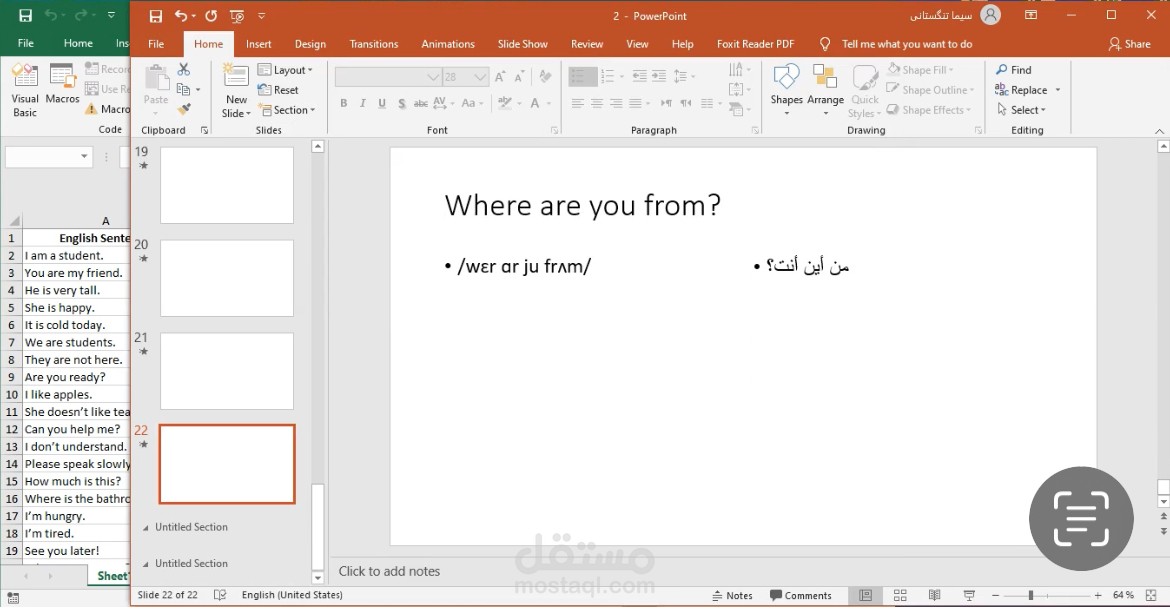Zoom in with plus button

point(1098,595)
